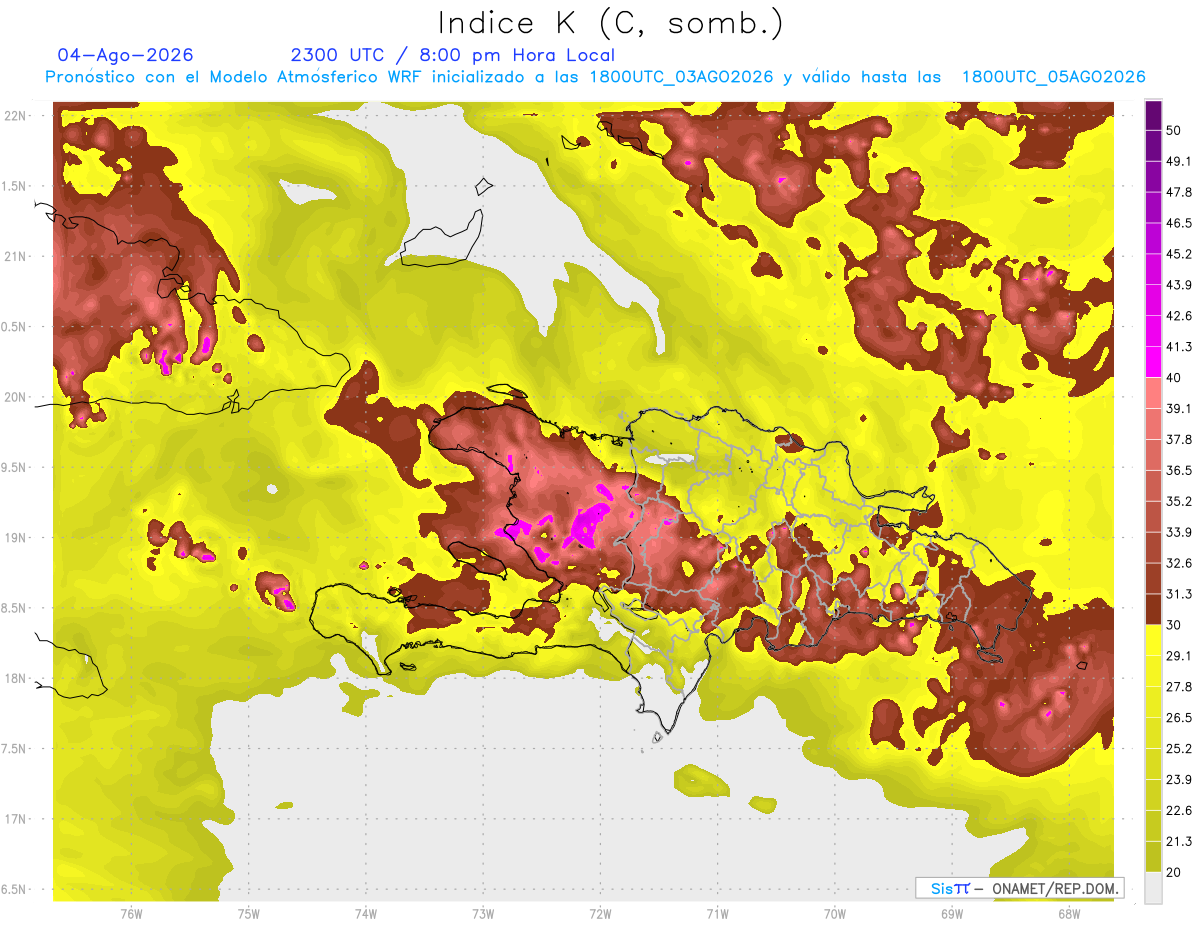Click the colorbar value "39.1"
Viewport: 1200px width, 927px height.
pyautogui.click(x=1178, y=409)
